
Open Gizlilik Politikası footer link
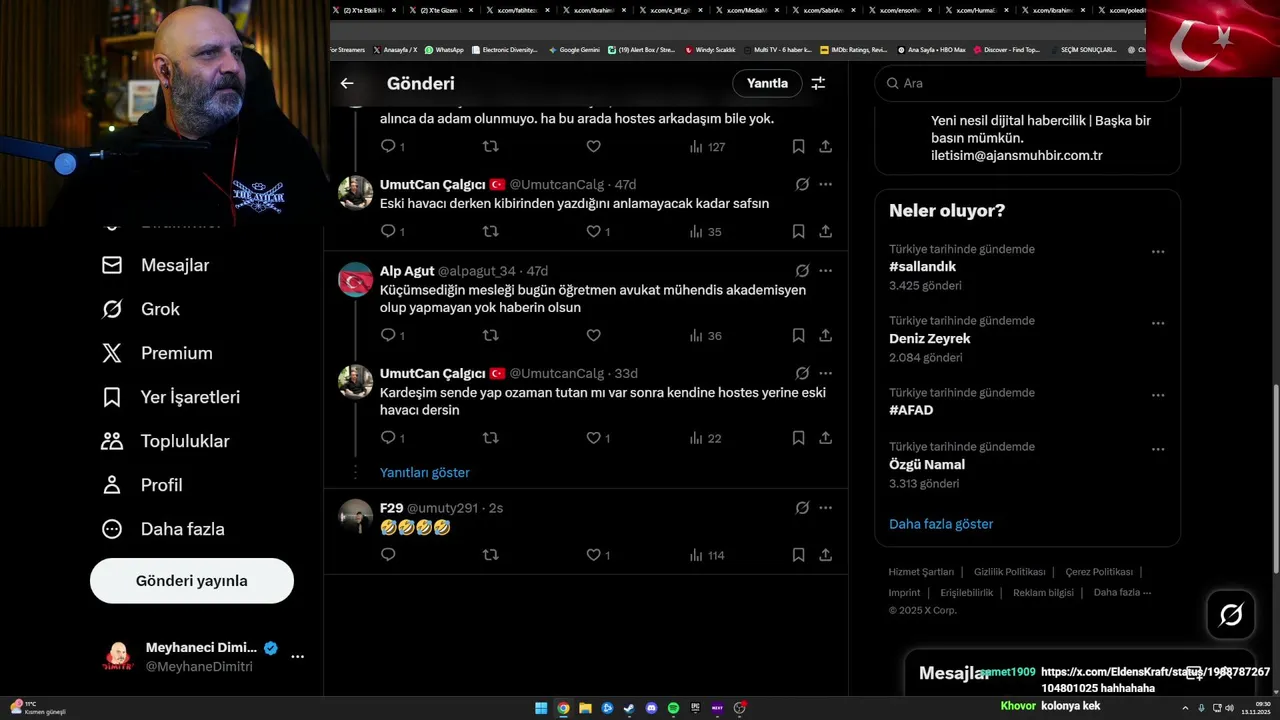1010,572
